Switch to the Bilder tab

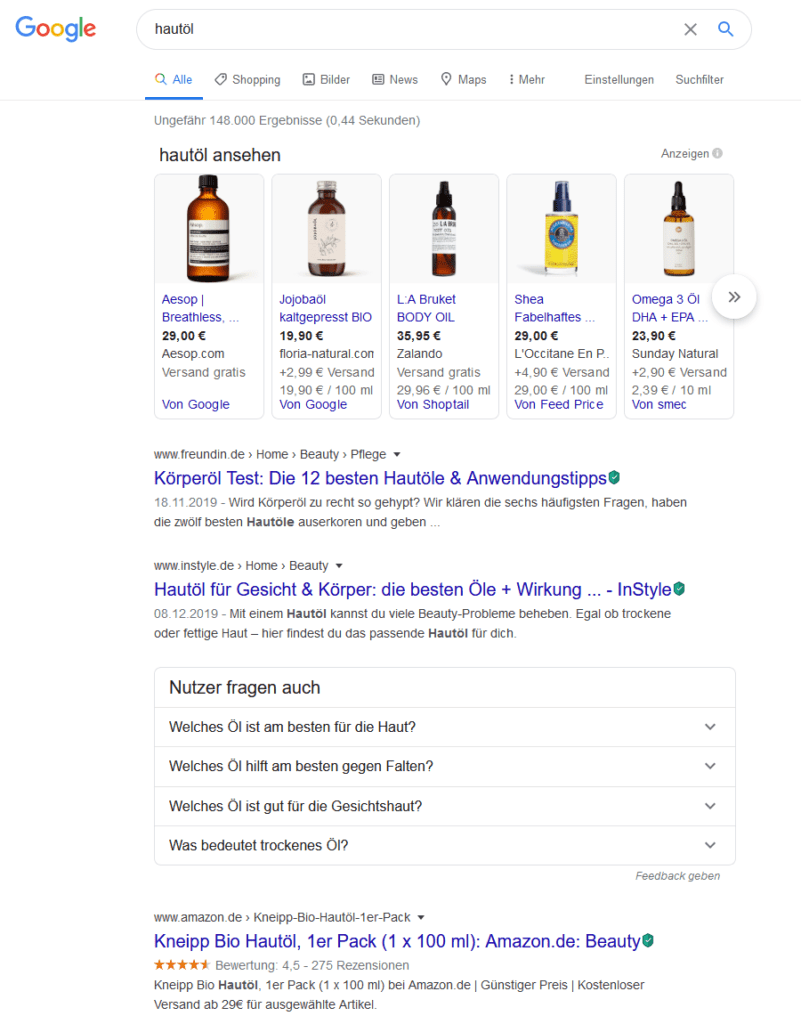click(x=326, y=80)
